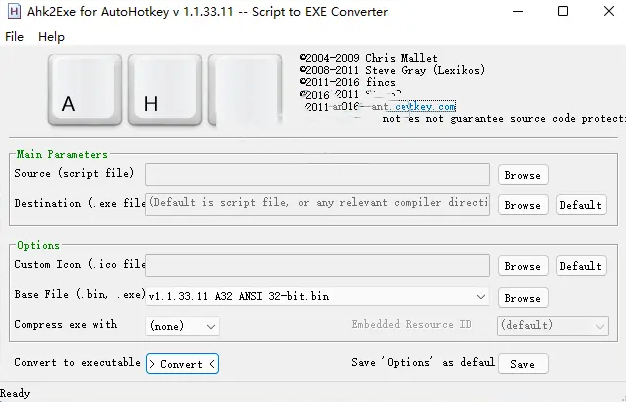Click the '2004-2009 Chris Mallet' credit line
Image resolution: width=626 pixels, height=402 pixels.
[x=368, y=58]
